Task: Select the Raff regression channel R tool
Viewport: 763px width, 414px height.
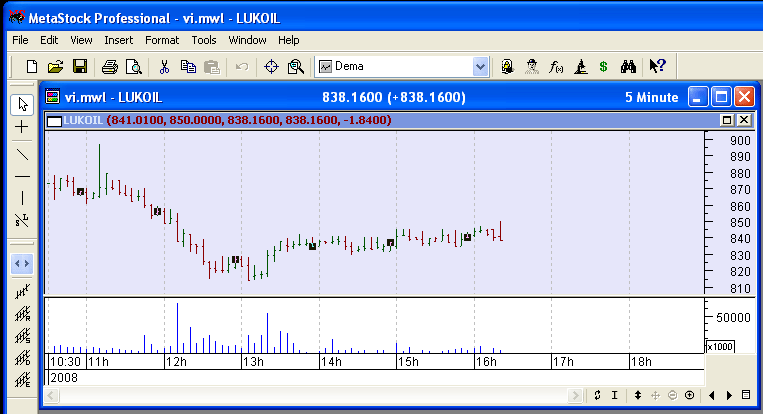Action: point(22,314)
